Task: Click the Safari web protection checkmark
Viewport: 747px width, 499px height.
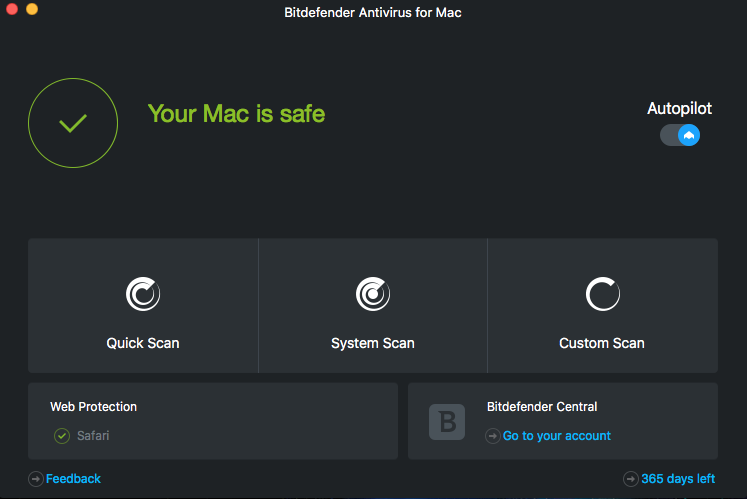Action: pos(62,436)
